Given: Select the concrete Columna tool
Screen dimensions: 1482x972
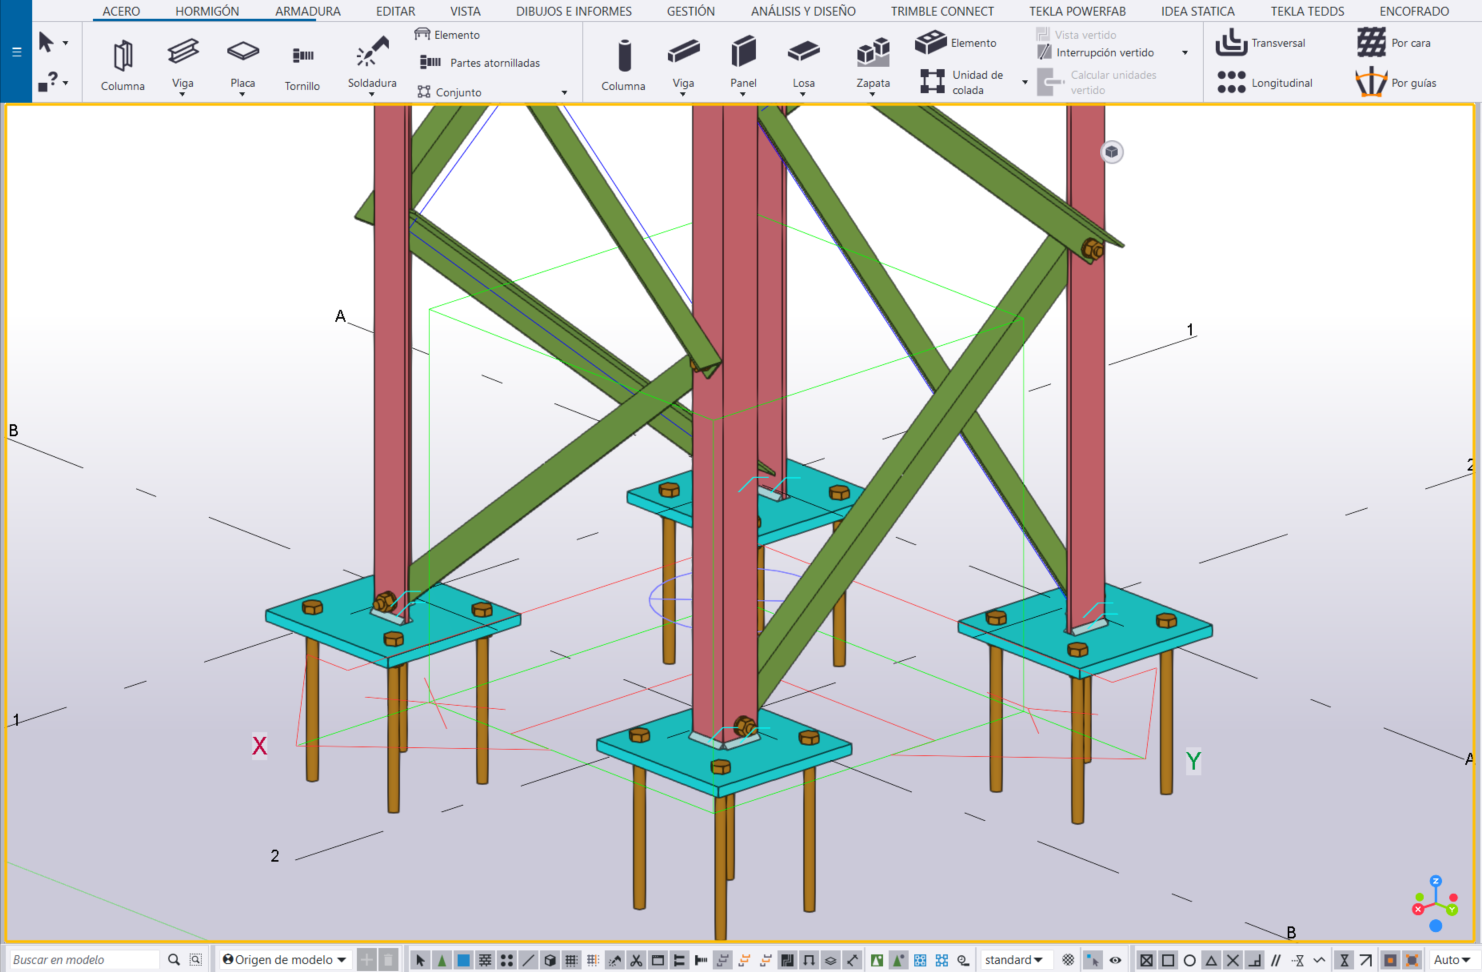Looking at the screenshot, I should [624, 65].
